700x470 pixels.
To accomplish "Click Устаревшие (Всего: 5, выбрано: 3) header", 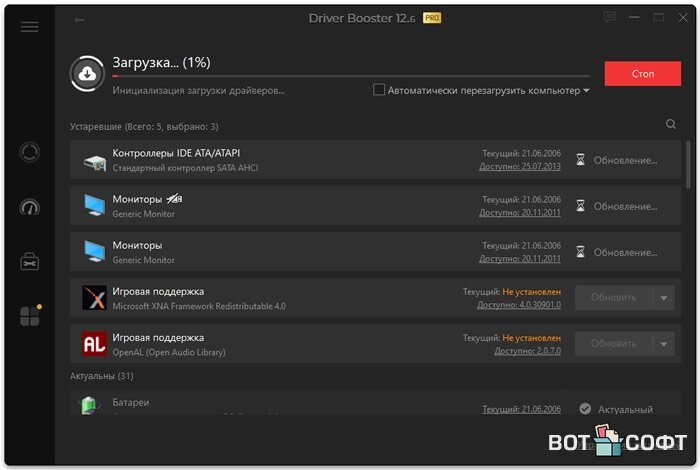I will tap(144, 127).
